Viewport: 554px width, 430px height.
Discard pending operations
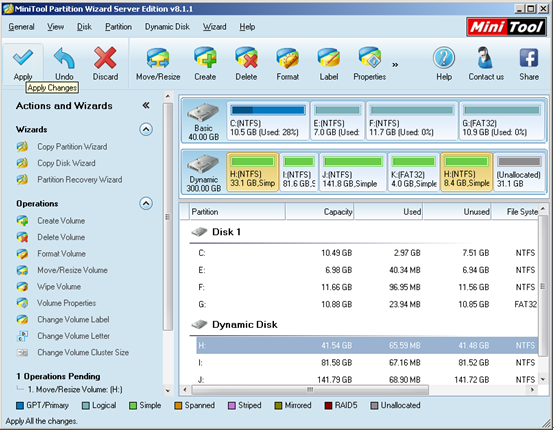(105, 64)
